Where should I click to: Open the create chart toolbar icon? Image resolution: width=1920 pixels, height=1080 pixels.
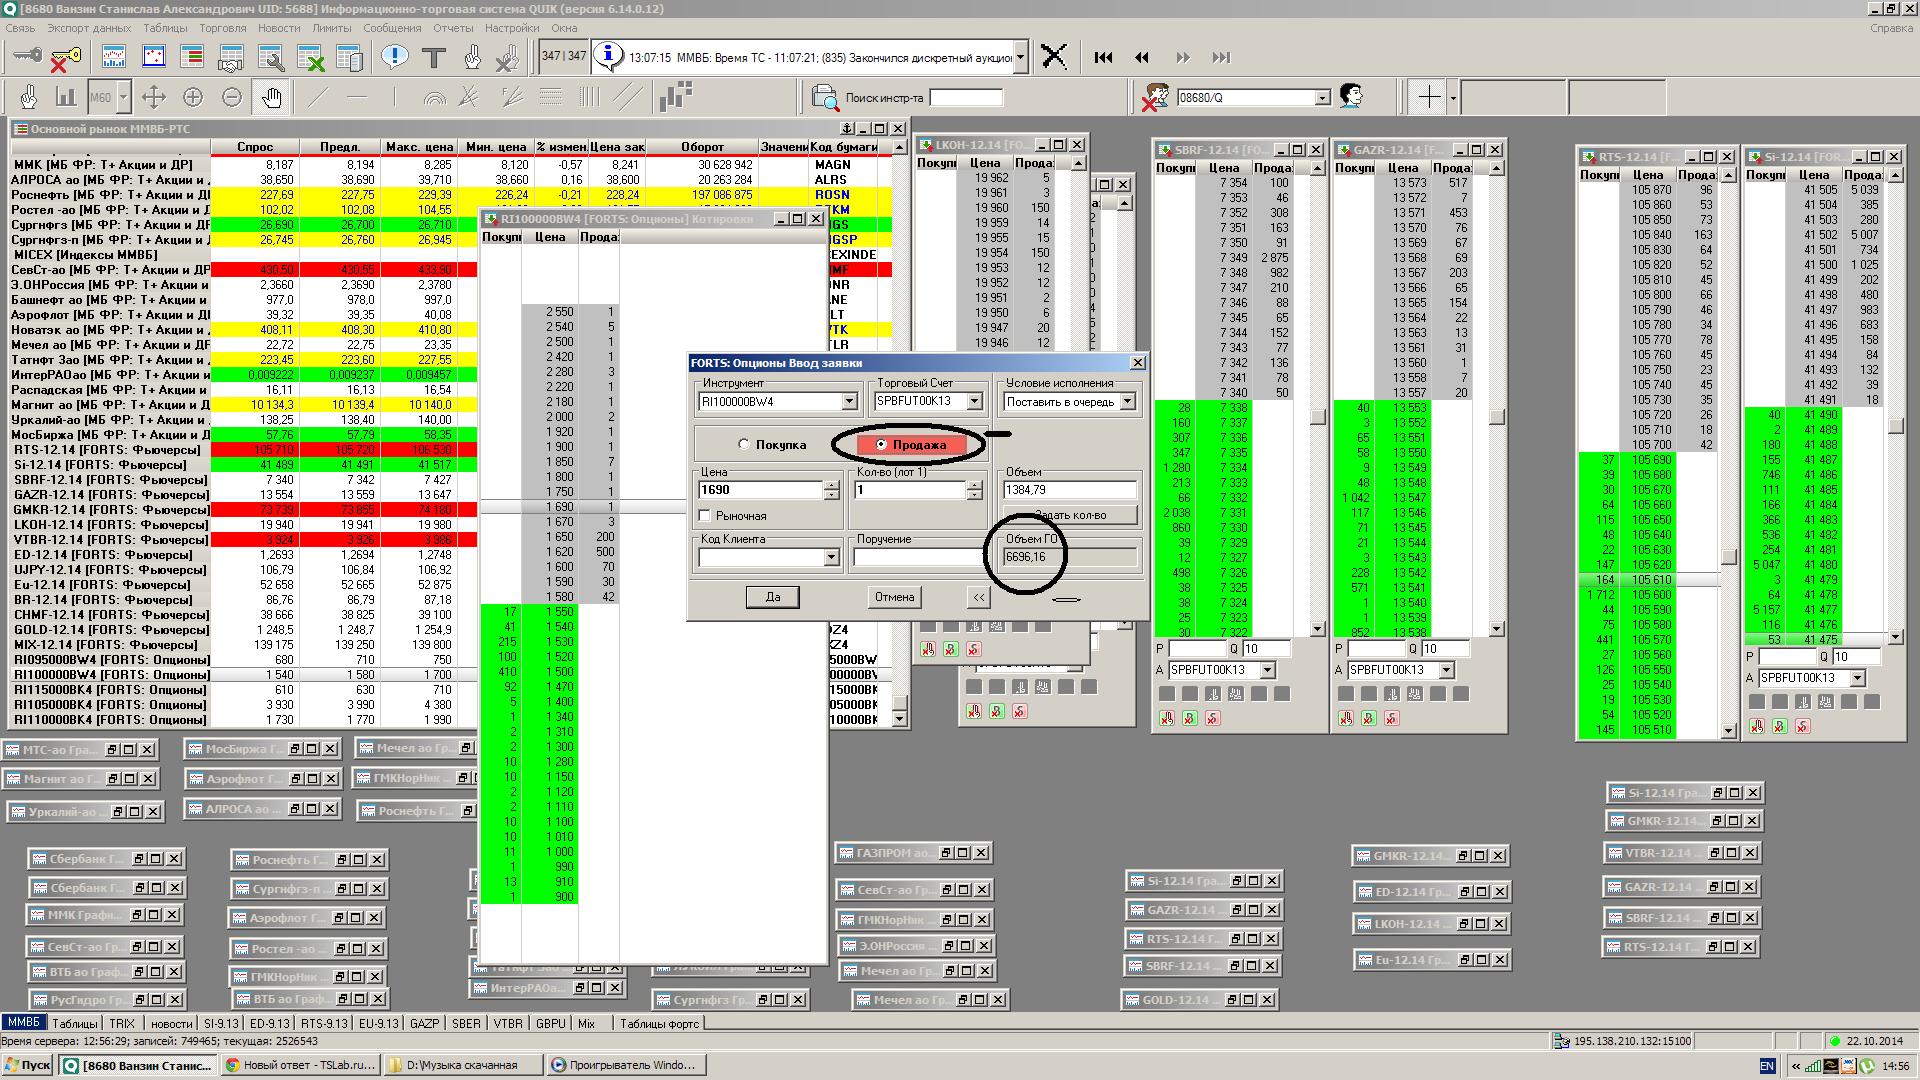114,58
